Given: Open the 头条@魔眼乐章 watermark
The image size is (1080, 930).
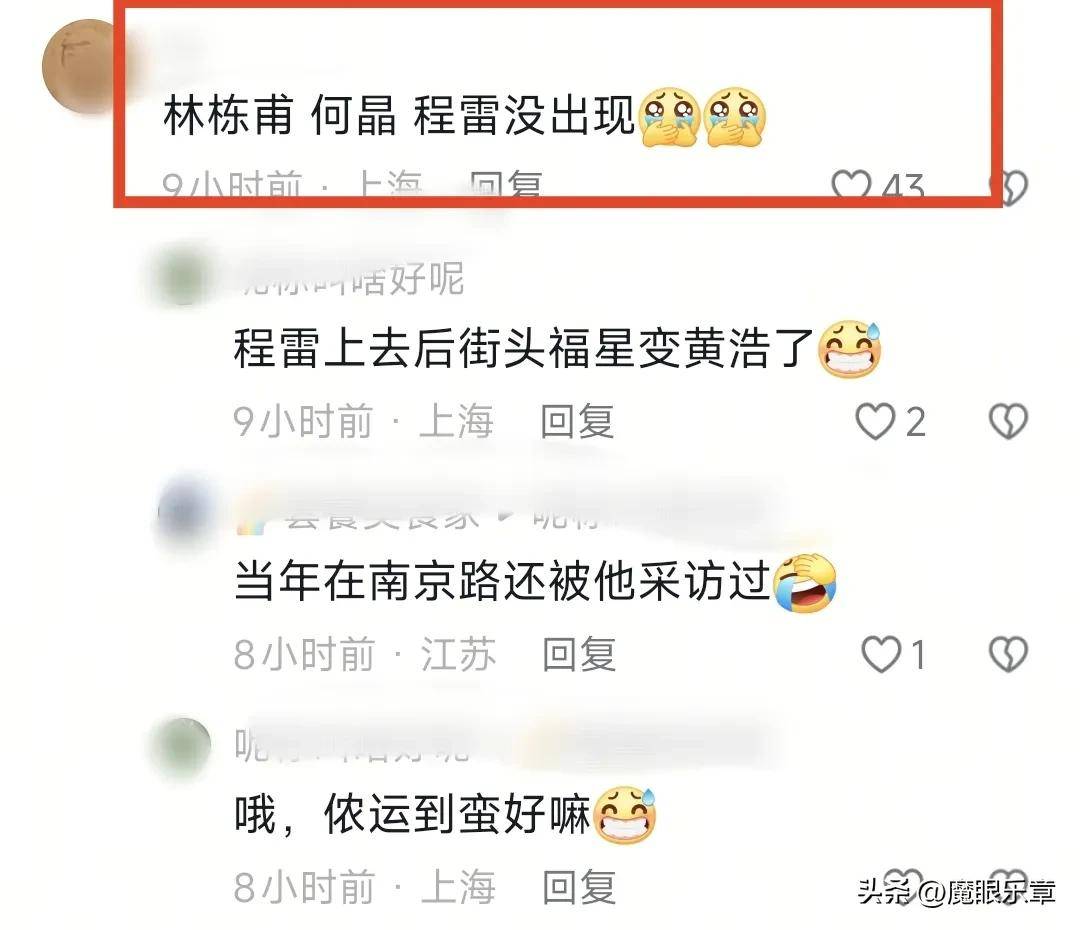Looking at the screenshot, I should click(957, 892).
